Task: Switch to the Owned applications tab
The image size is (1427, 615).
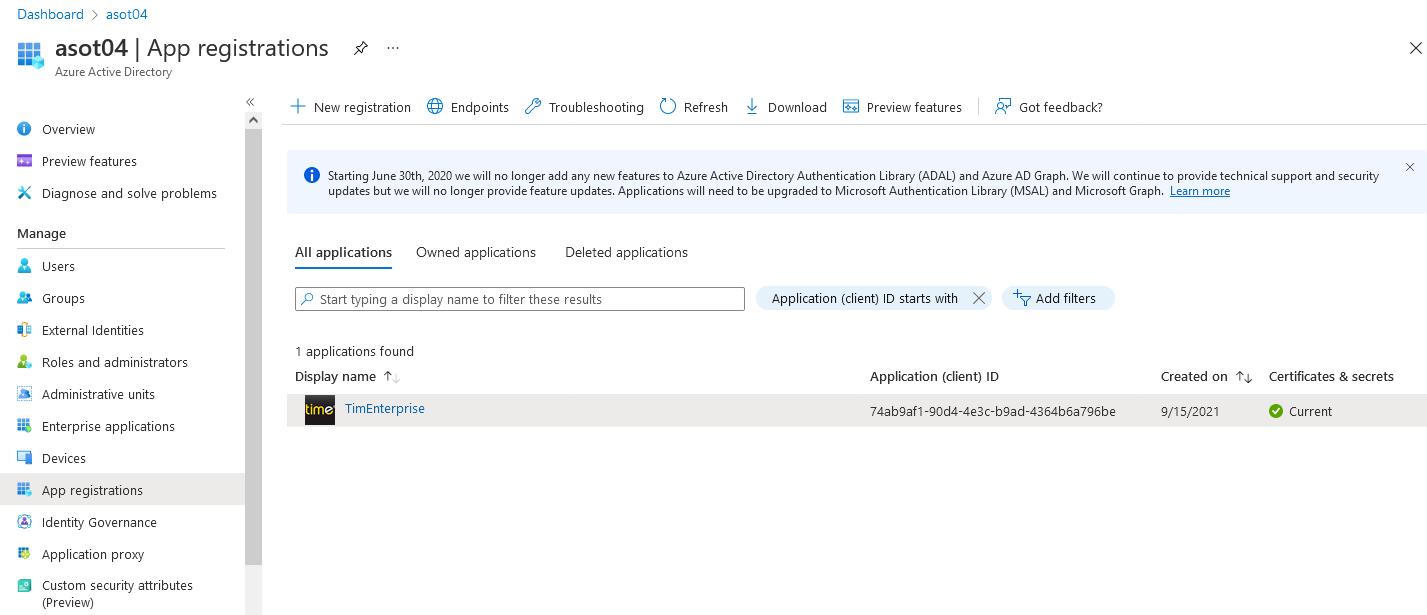Action: (476, 252)
